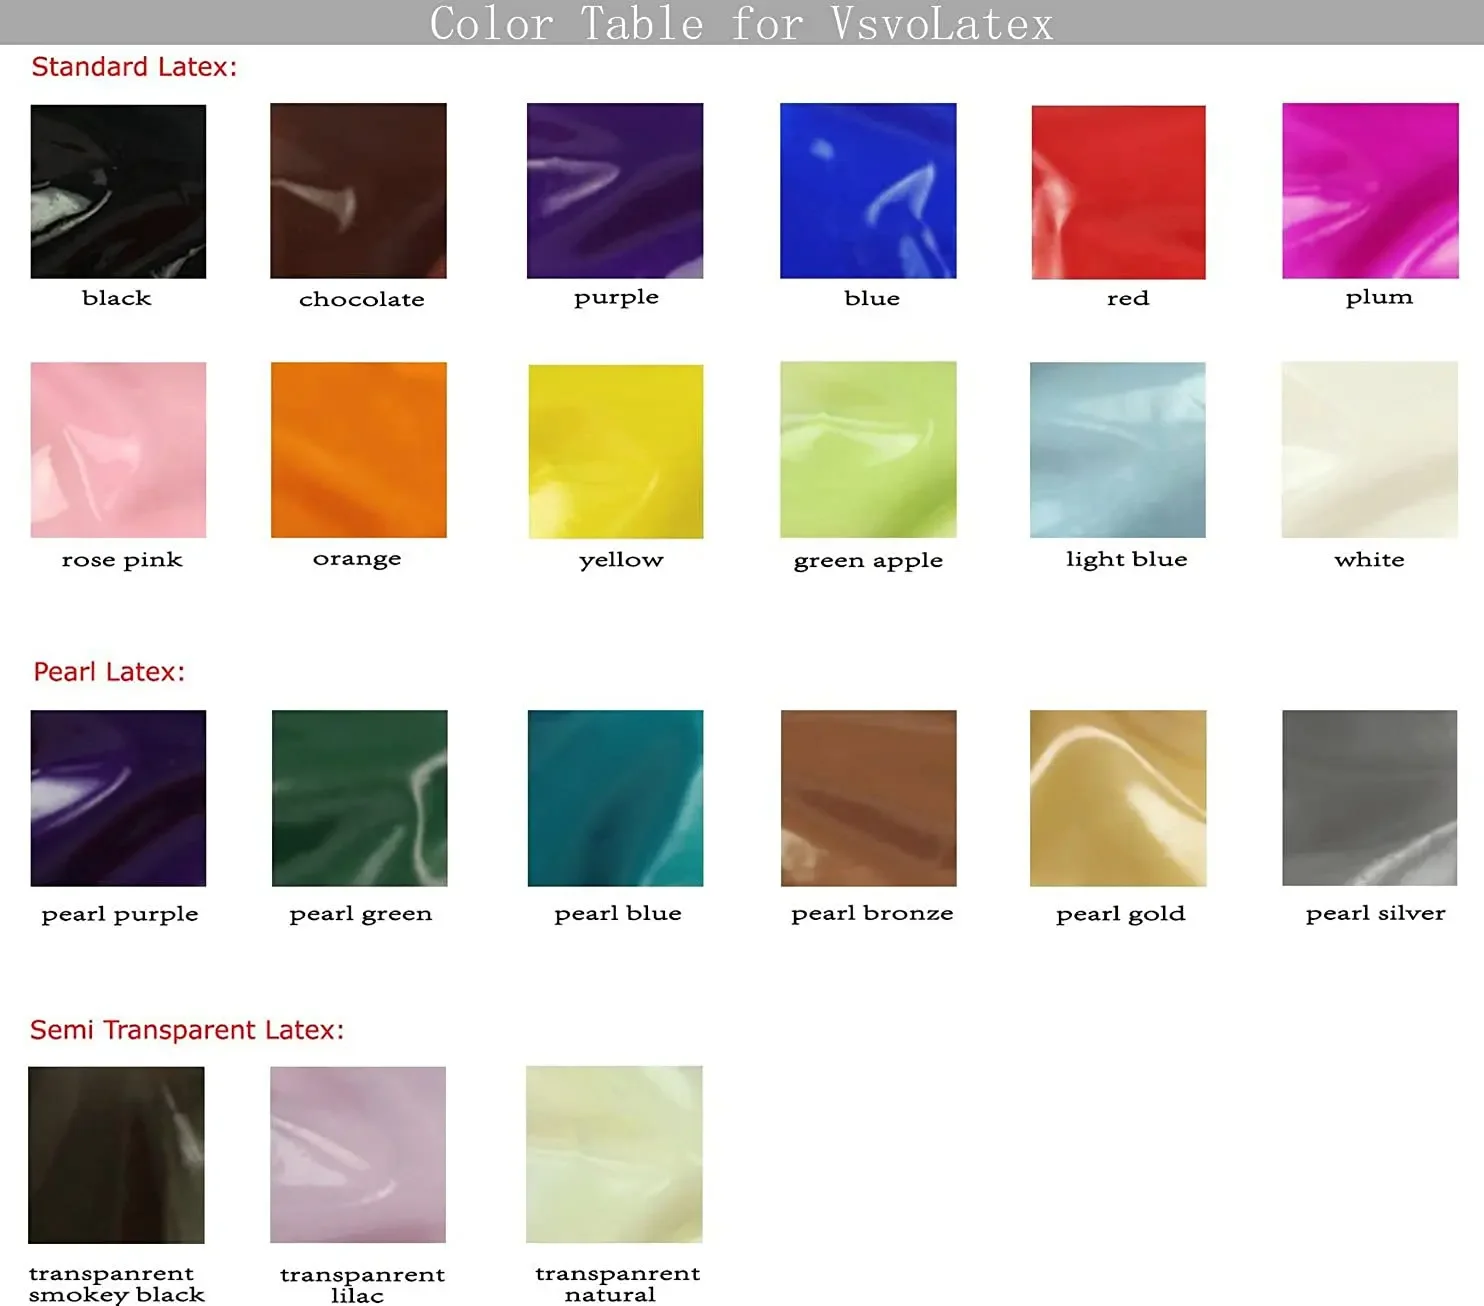This screenshot has height=1306, width=1484.
Task: Select the black latex swatch
Action: coord(118,191)
